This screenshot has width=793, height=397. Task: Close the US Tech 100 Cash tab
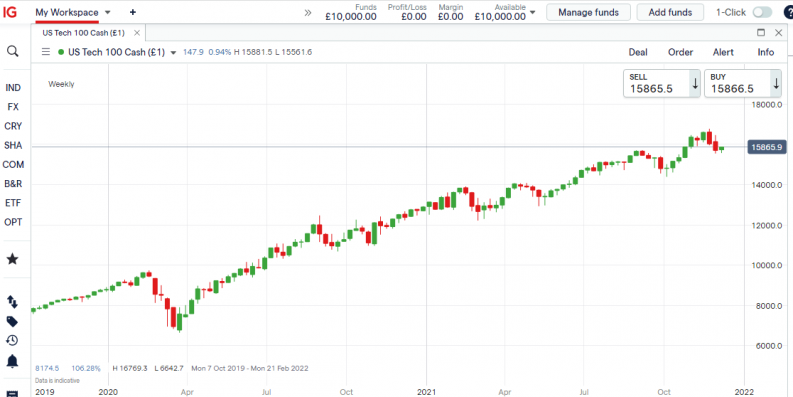(x=137, y=33)
